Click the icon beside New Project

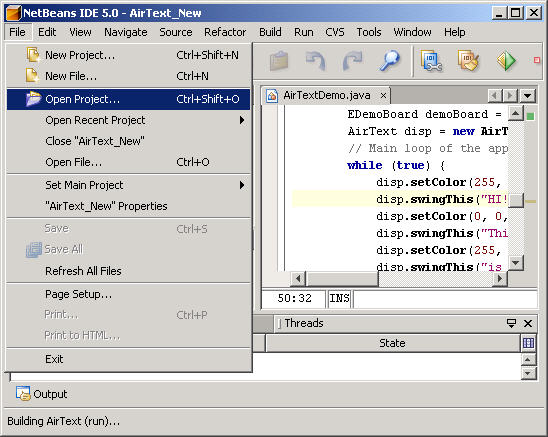(x=33, y=55)
